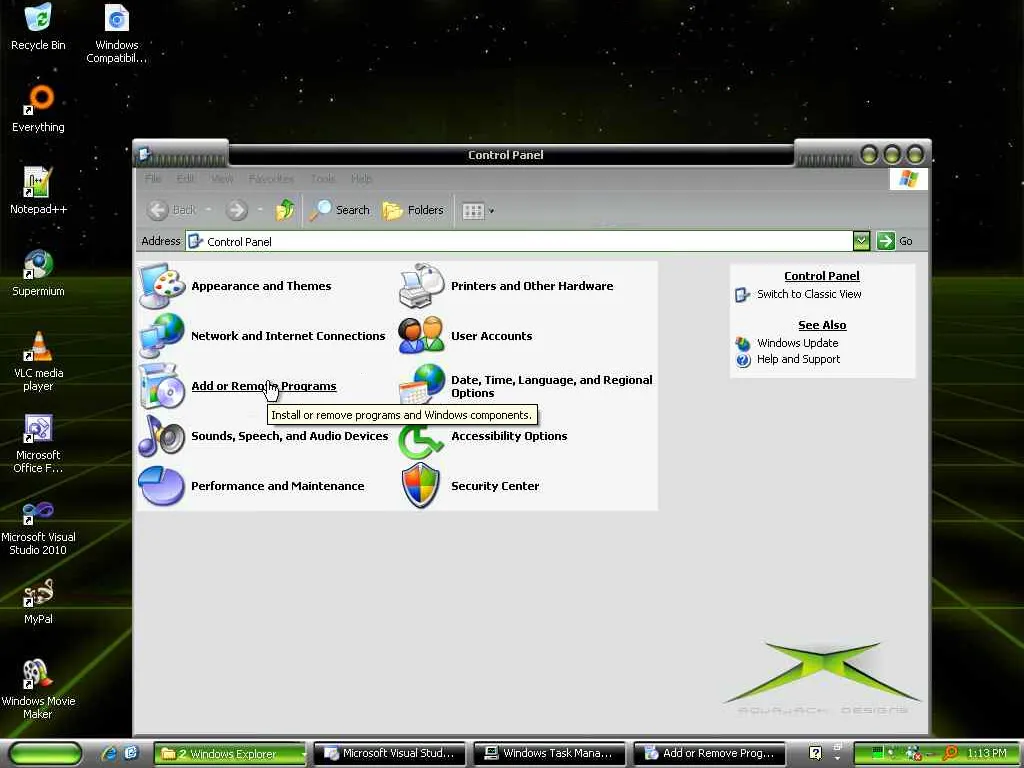
Task: Open the Security Center shield icon
Action: (421, 485)
